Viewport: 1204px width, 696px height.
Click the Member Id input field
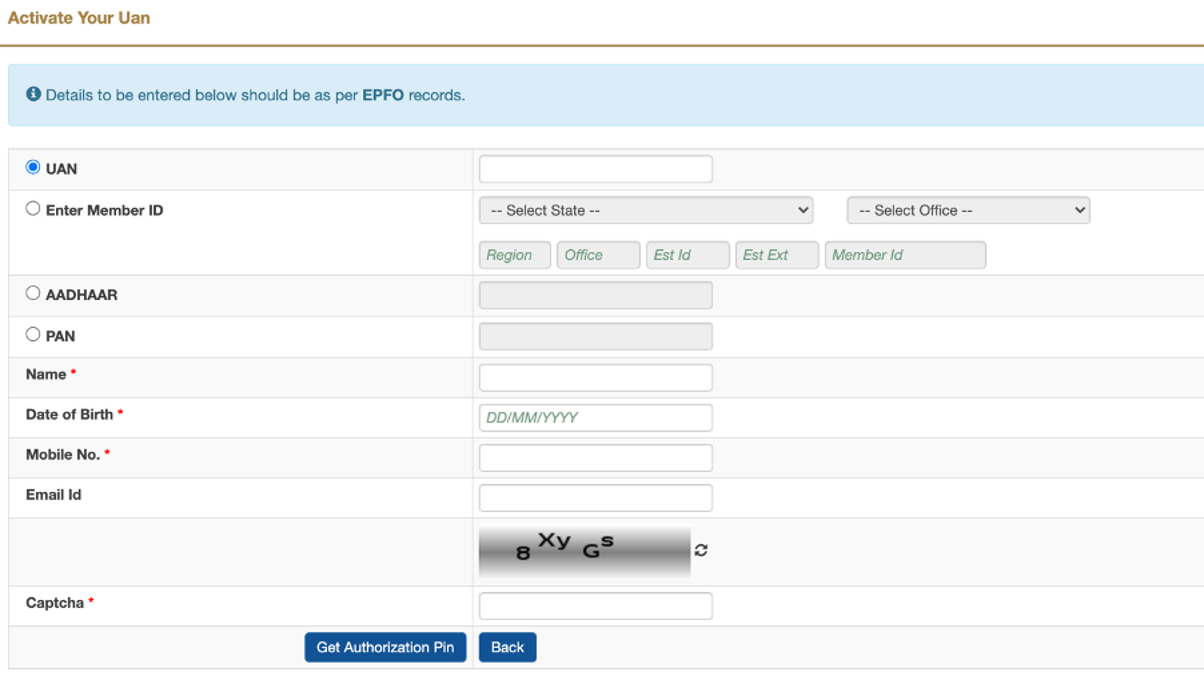coord(905,255)
